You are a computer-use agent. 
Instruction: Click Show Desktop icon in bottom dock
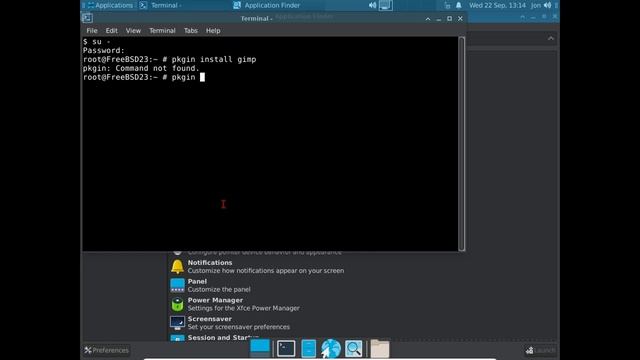(260, 348)
